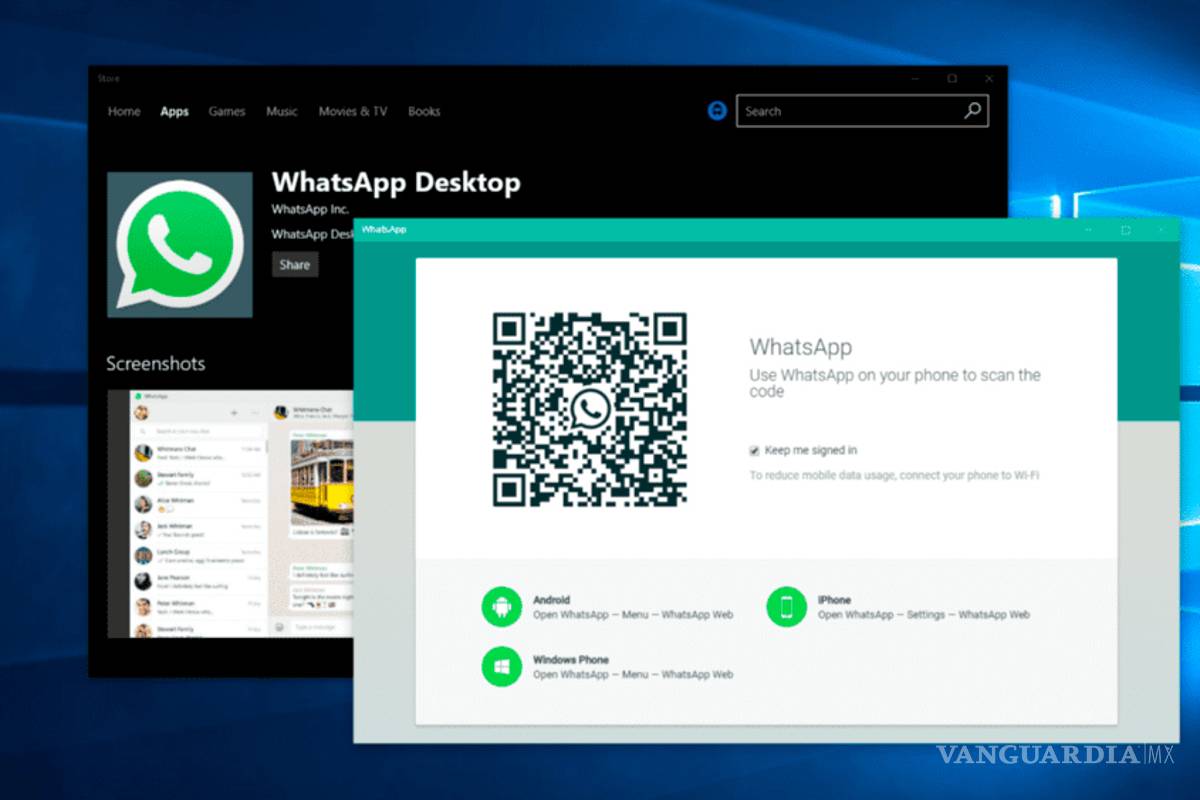
Task: Click the iPhone device icon
Action: (x=787, y=606)
